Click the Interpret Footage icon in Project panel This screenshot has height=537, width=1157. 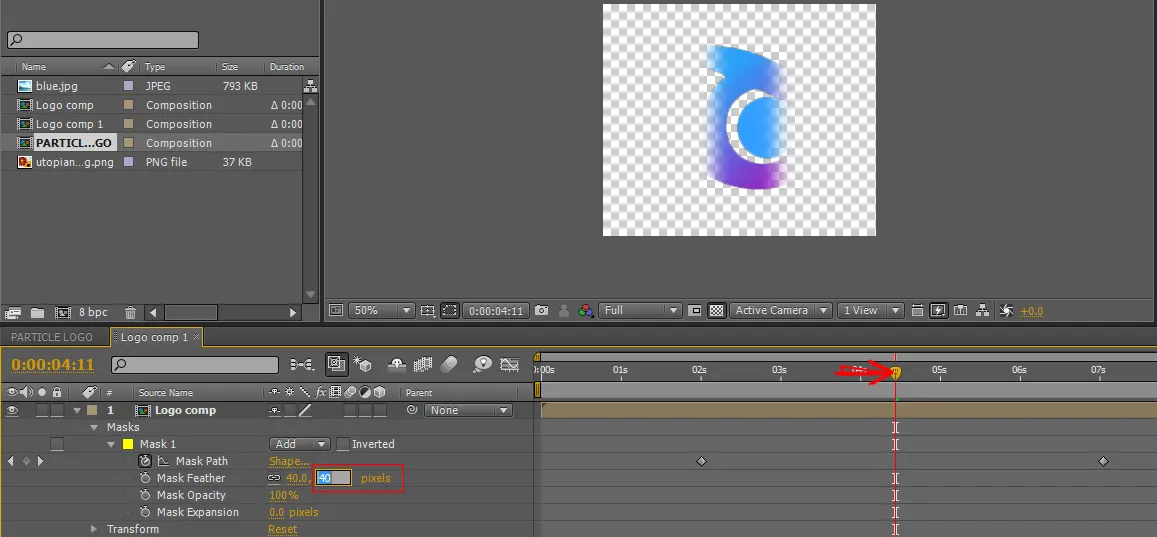point(14,313)
